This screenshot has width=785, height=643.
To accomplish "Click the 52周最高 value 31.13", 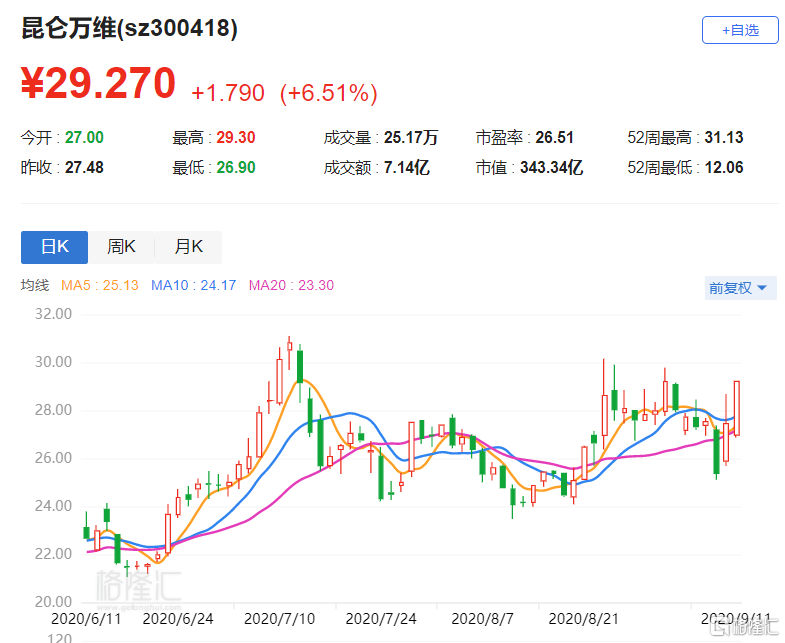I will click(724, 137).
